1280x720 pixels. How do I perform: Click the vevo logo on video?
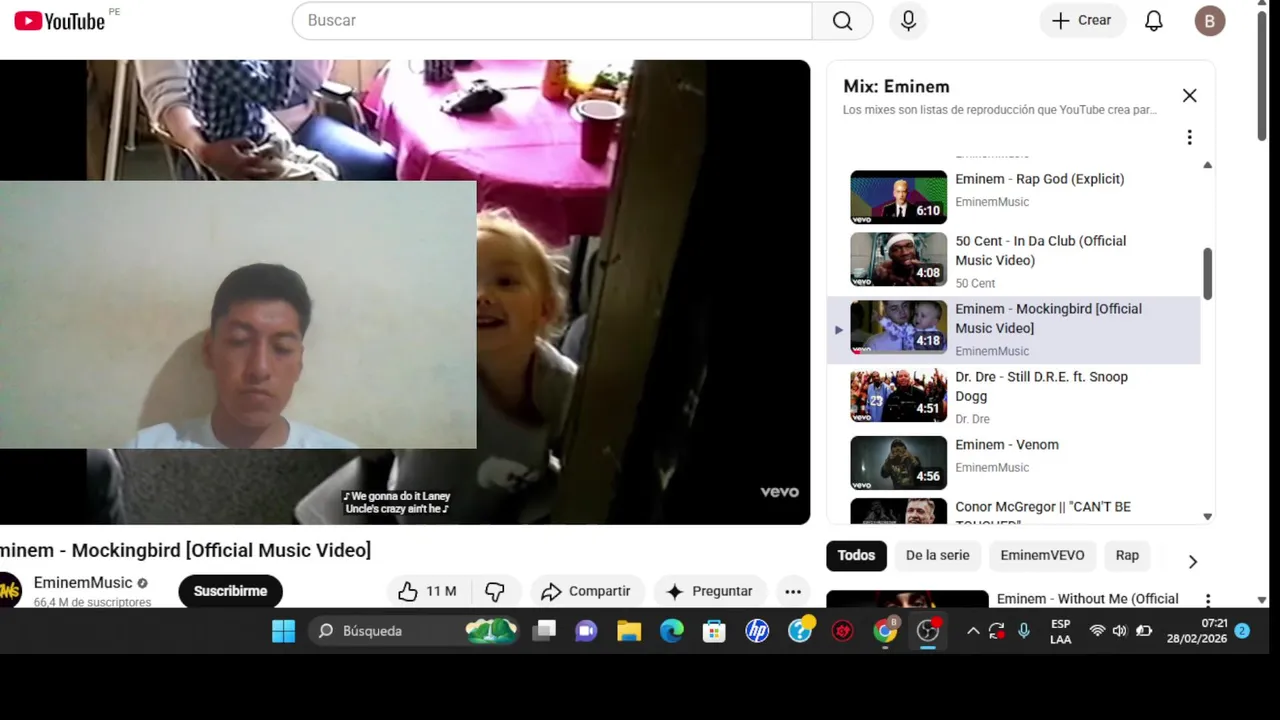779,492
